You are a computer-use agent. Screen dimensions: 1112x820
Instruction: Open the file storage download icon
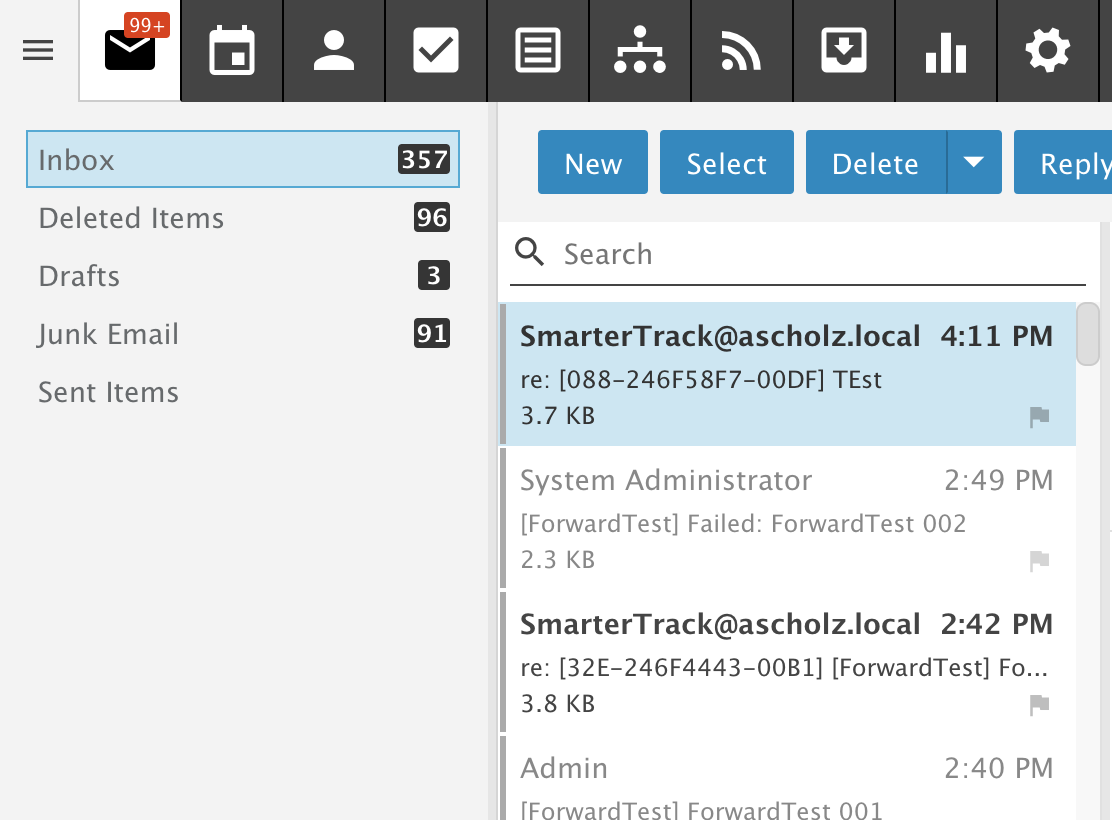coord(844,51)
